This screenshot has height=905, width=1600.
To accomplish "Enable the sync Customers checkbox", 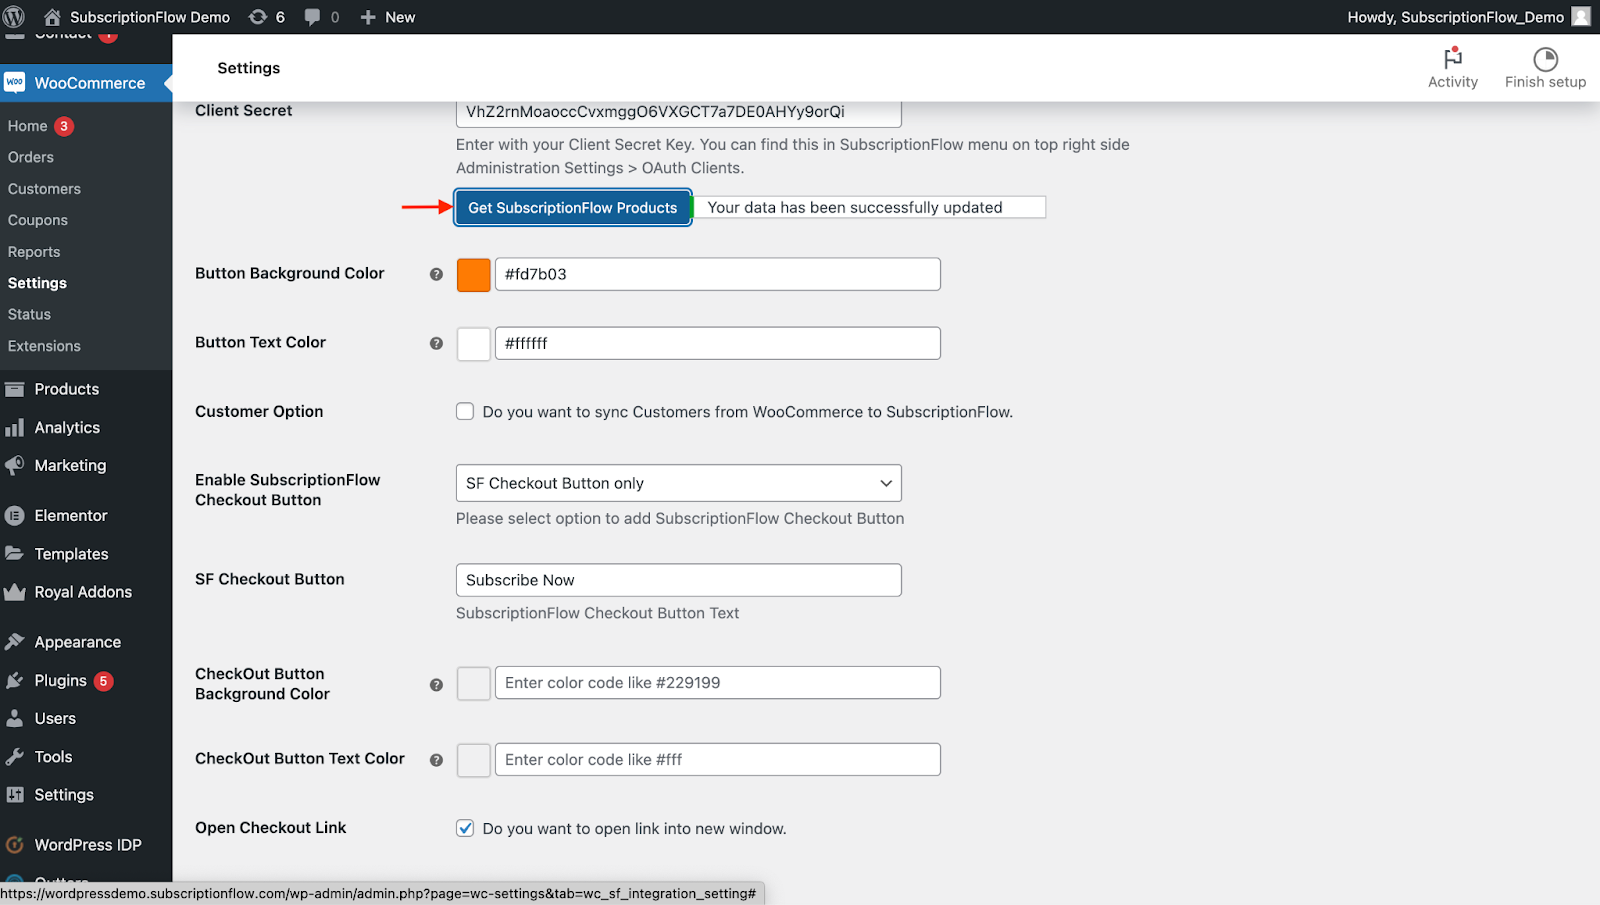I will tap(465, 411).
